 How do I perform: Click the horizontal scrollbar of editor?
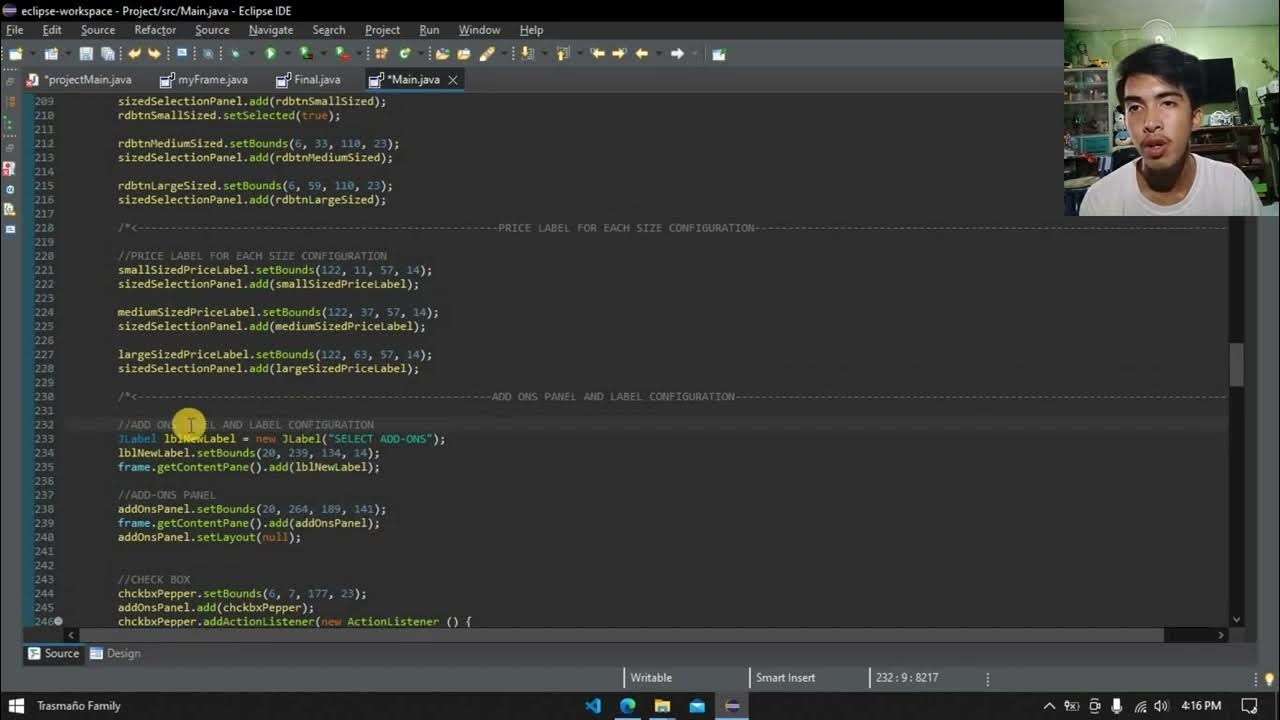(x=621, y=635)
